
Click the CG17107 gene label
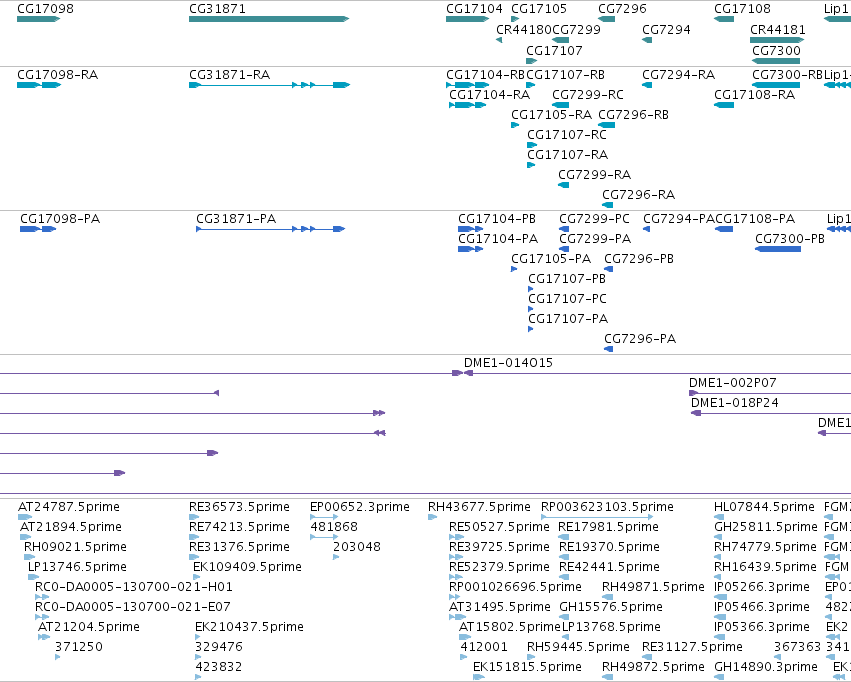click(554, 50)
